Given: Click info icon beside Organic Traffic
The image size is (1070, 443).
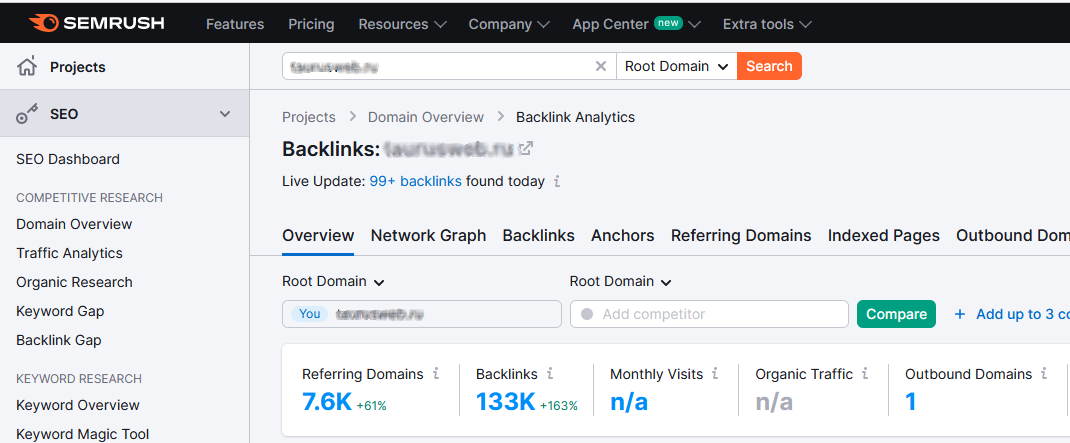Looking at the screenshot, I should (865, 374).
